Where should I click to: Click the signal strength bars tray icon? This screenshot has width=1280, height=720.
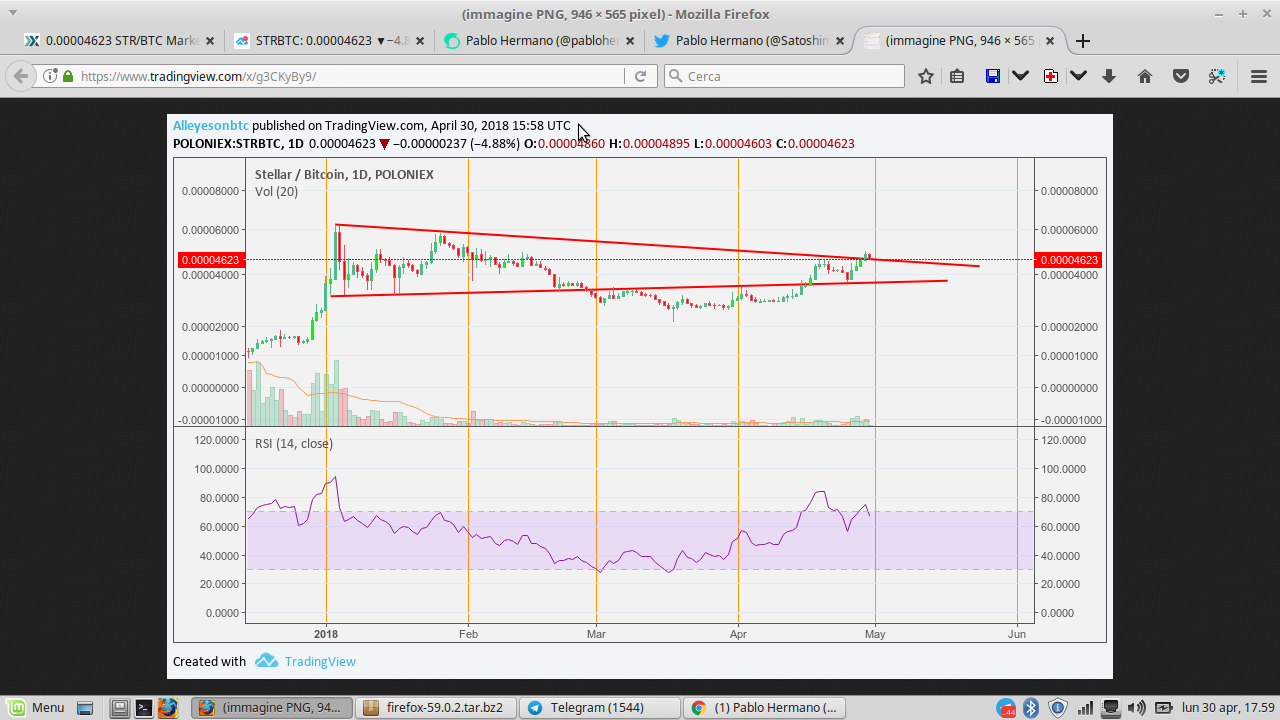point(1085,707)
